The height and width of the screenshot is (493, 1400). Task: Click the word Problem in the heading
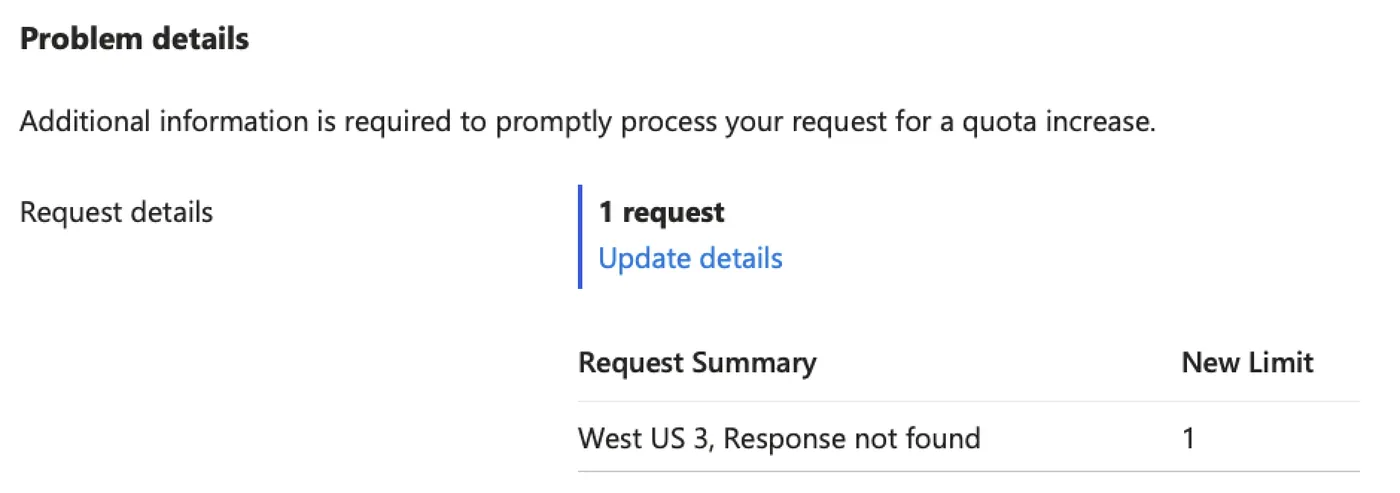click(76, 40)
